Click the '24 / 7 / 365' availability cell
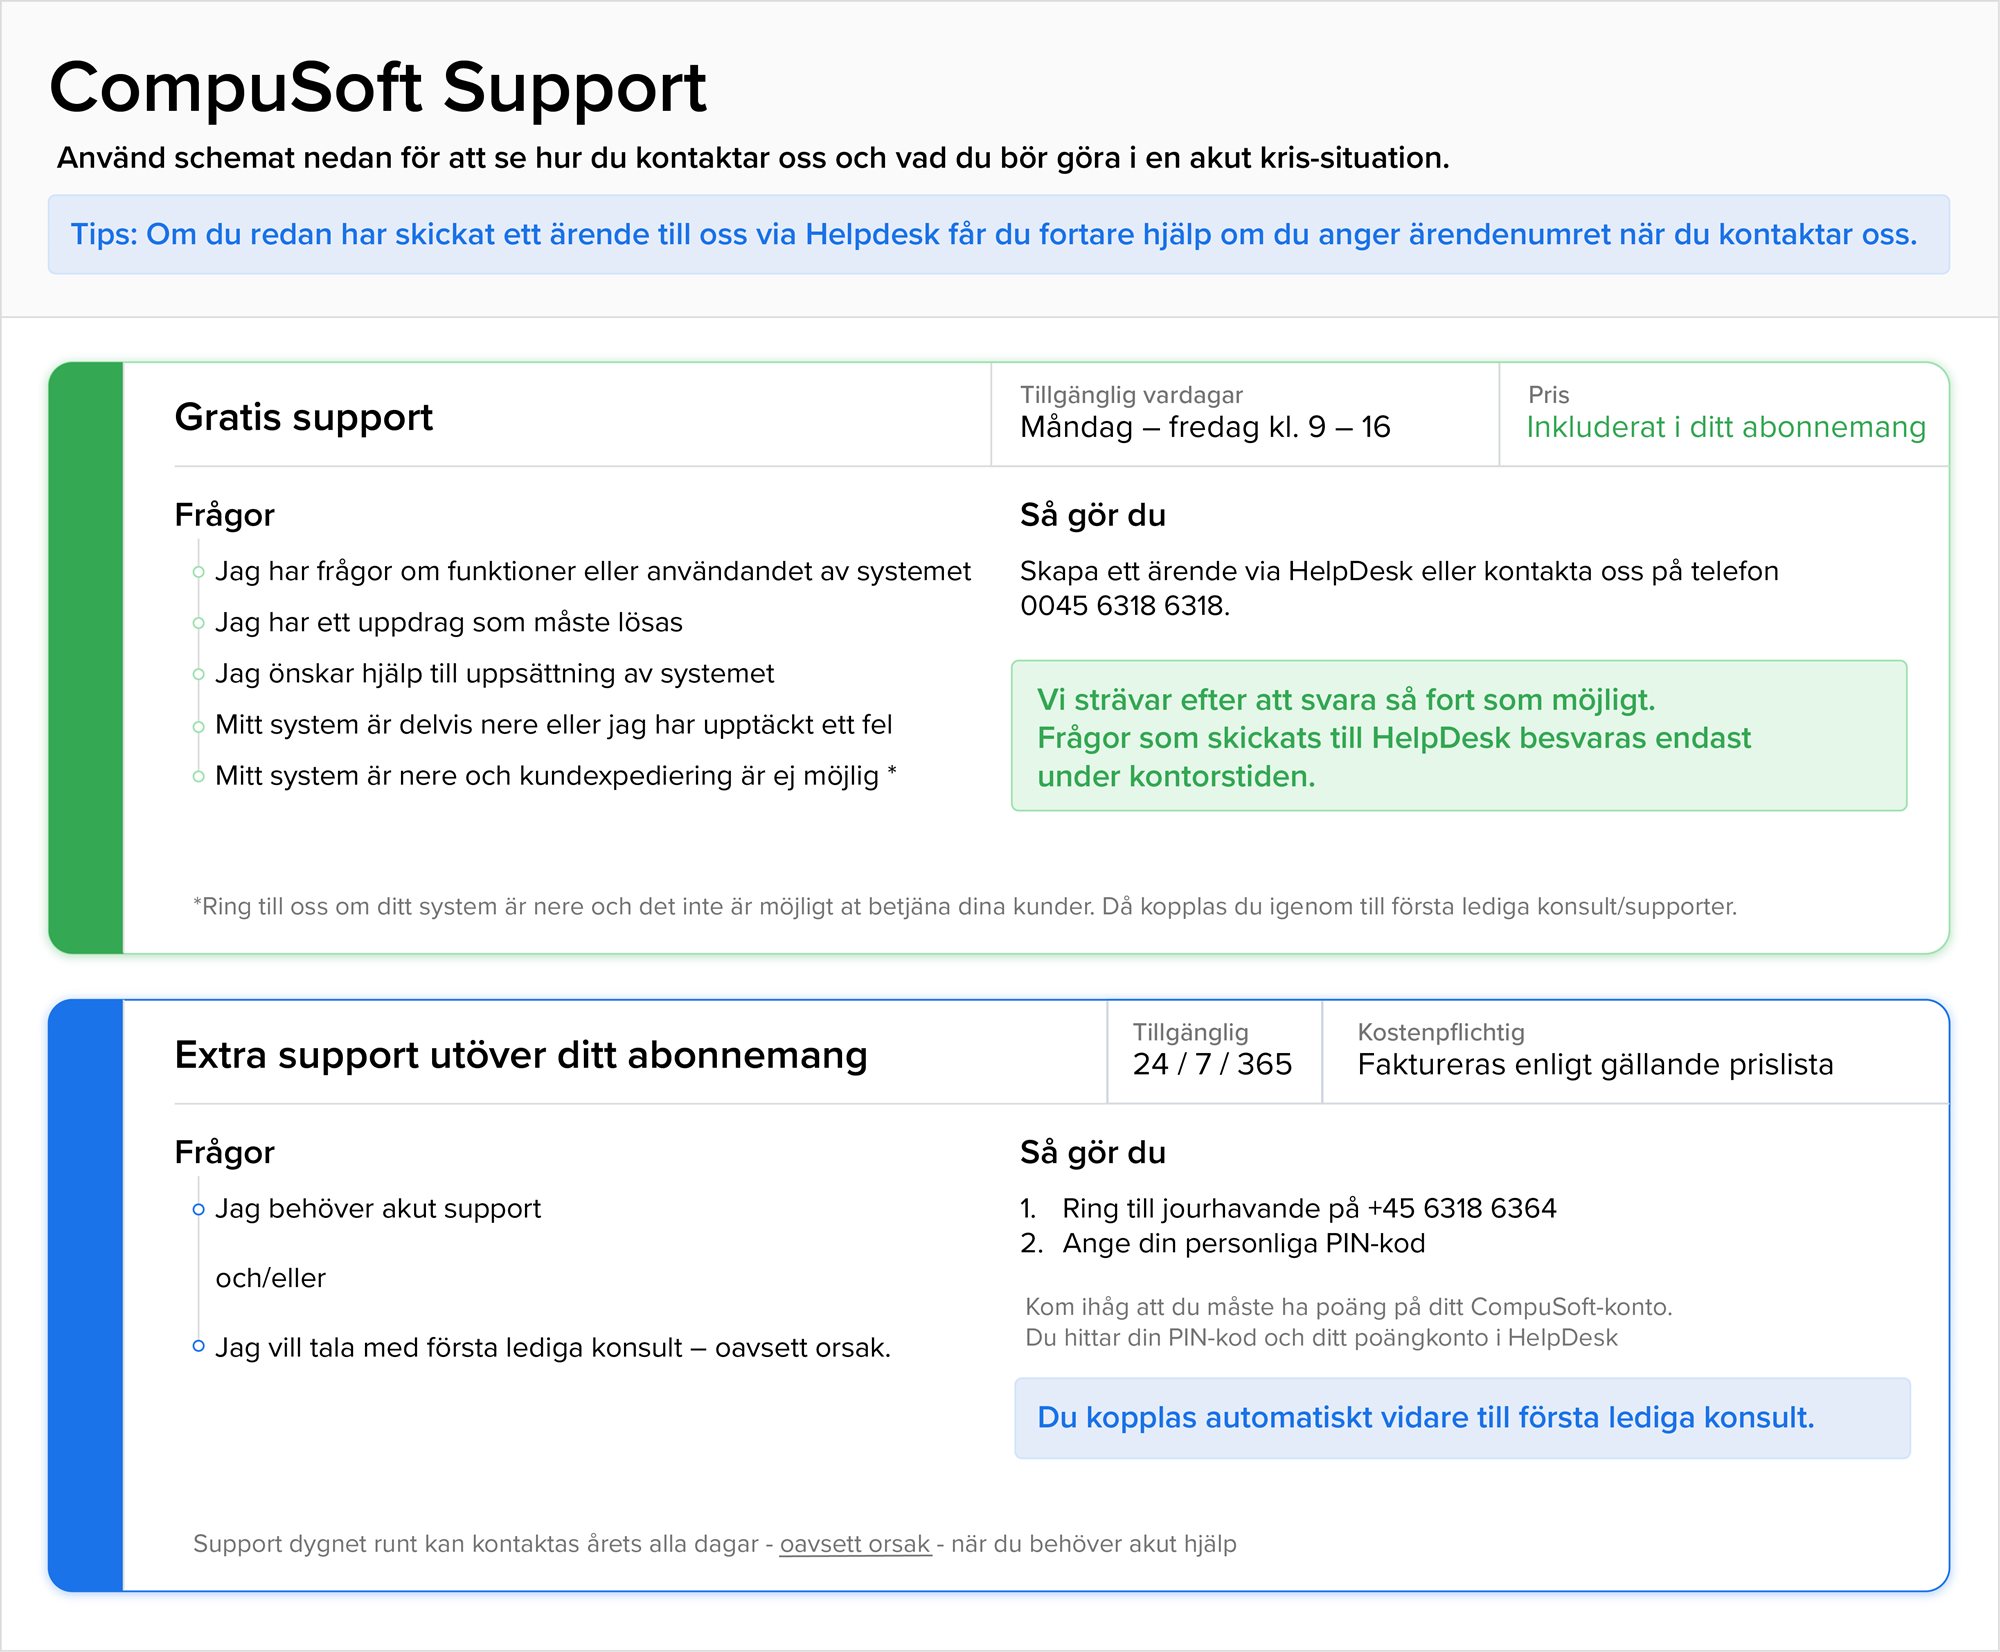The image size is (2000, 1652). click(x=1213, y=1064)
